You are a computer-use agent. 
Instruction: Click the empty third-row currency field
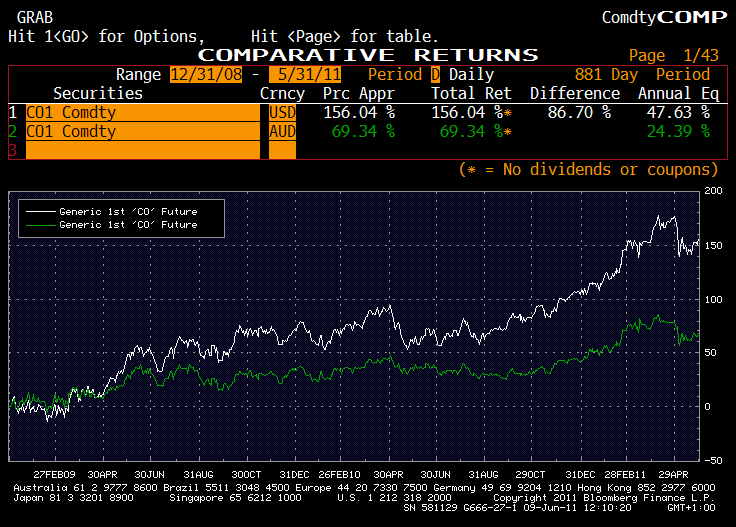point(283,150)
